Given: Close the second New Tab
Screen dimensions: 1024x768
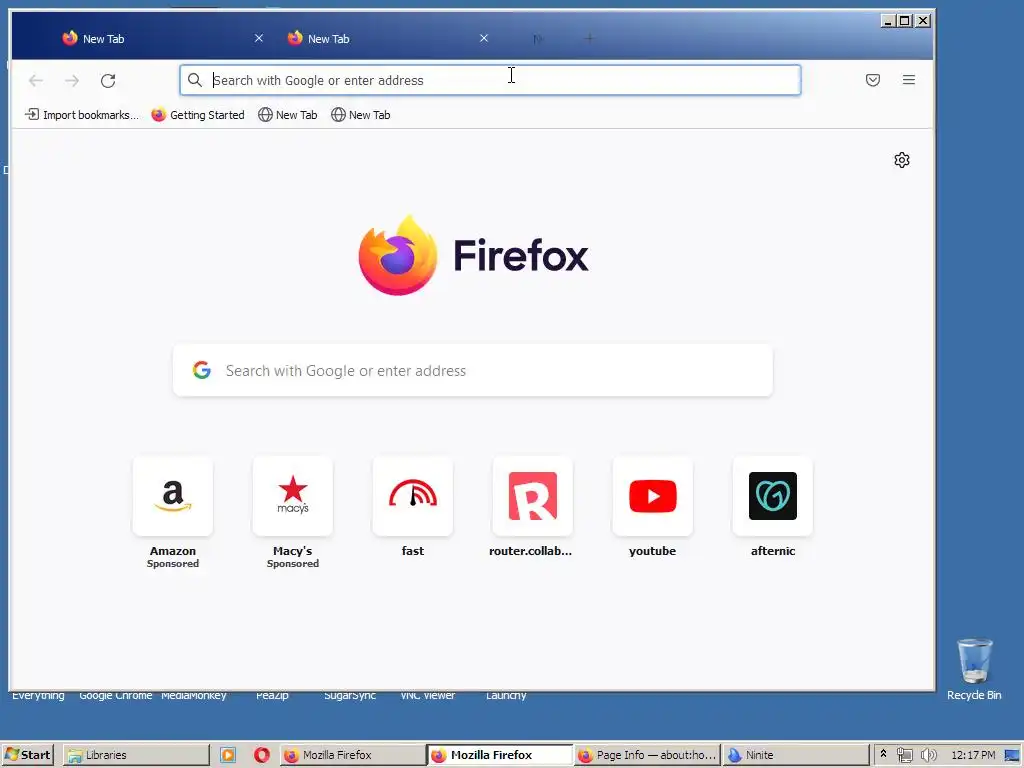Looking at the screenshot, I should (x=484, y=39).
